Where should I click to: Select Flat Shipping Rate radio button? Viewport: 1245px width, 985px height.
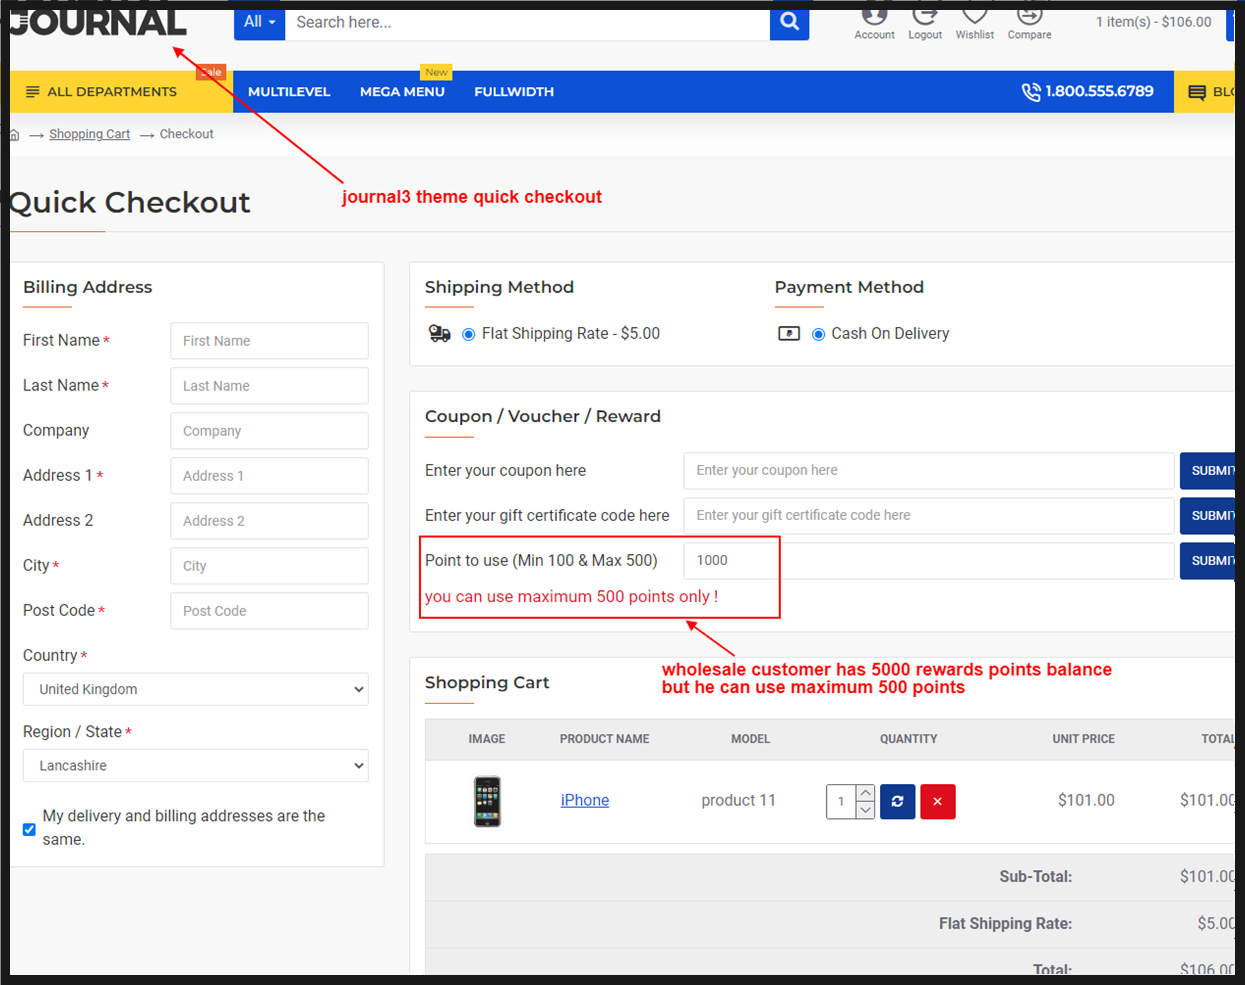coord(469,334)
